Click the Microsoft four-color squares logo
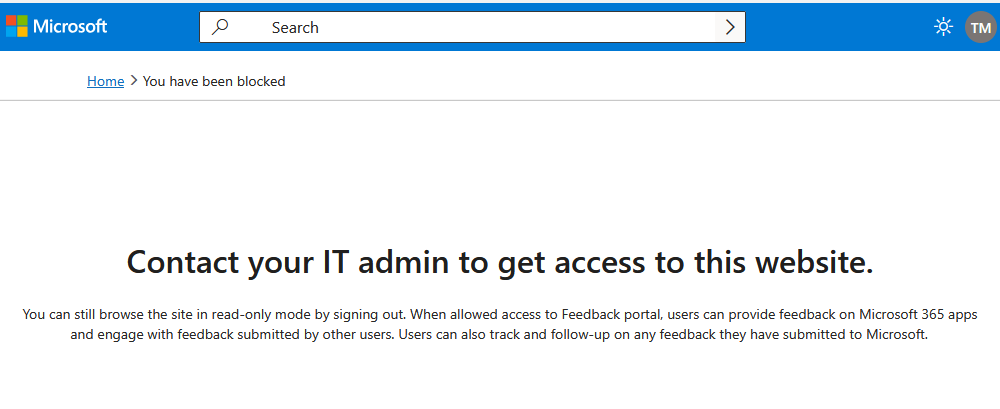 17,26
